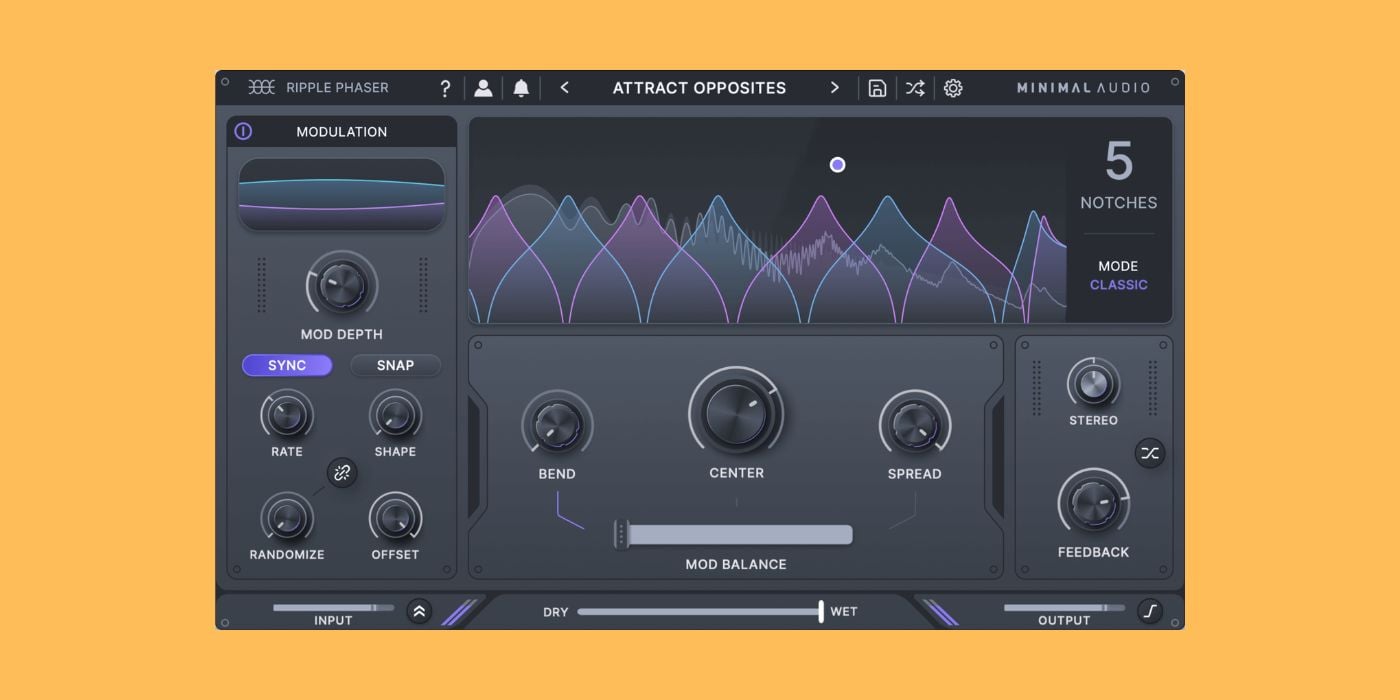Open the user account icon
The image size is (1400, 700).
point(483,88)
